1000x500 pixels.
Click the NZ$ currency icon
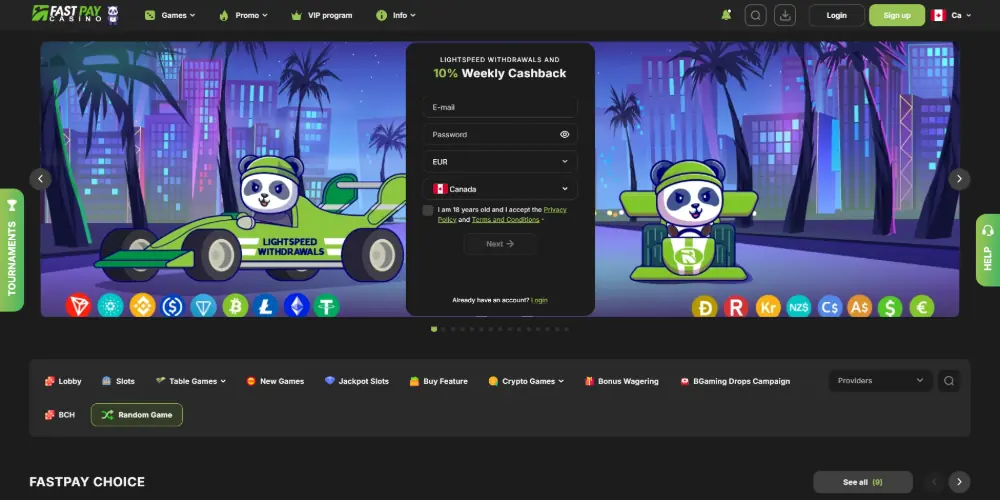pyautogui.click(x=798, y=307)
